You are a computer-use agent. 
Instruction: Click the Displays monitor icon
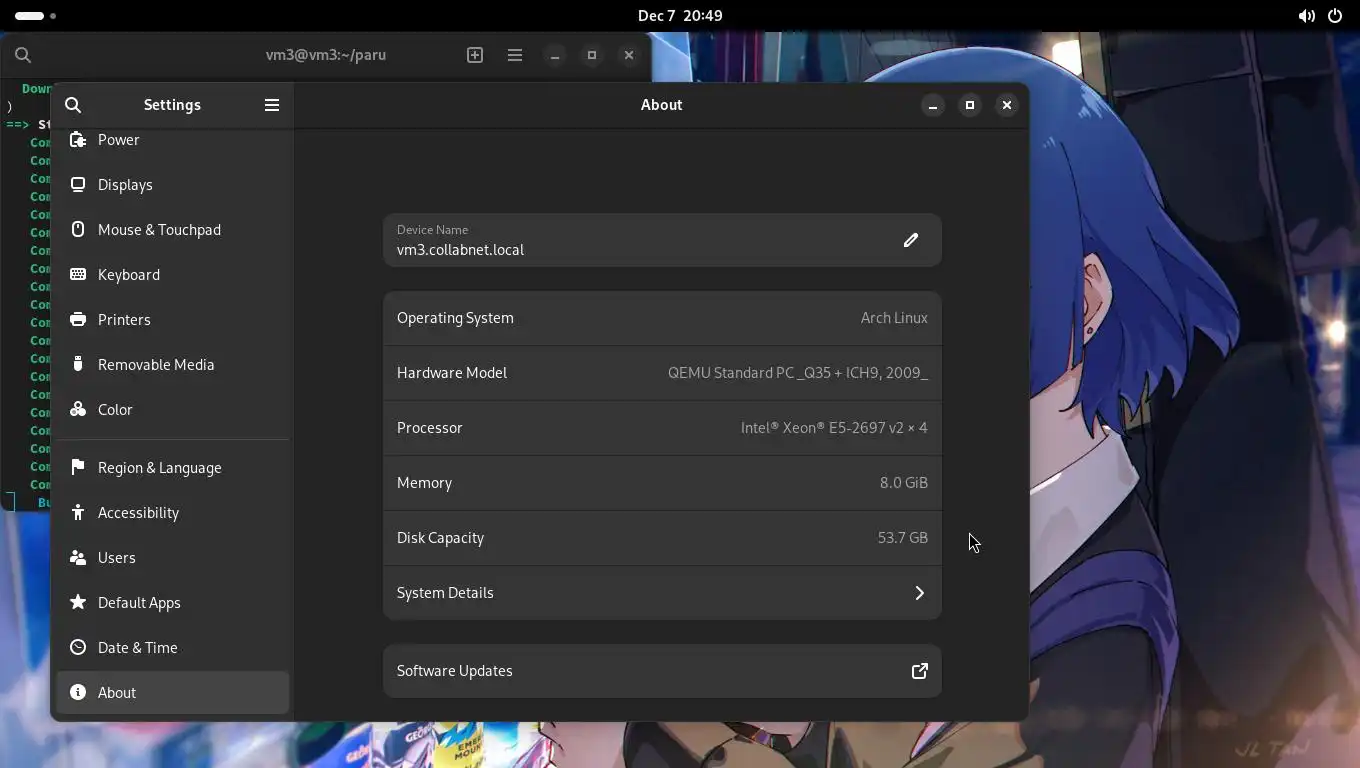point(78,185)
